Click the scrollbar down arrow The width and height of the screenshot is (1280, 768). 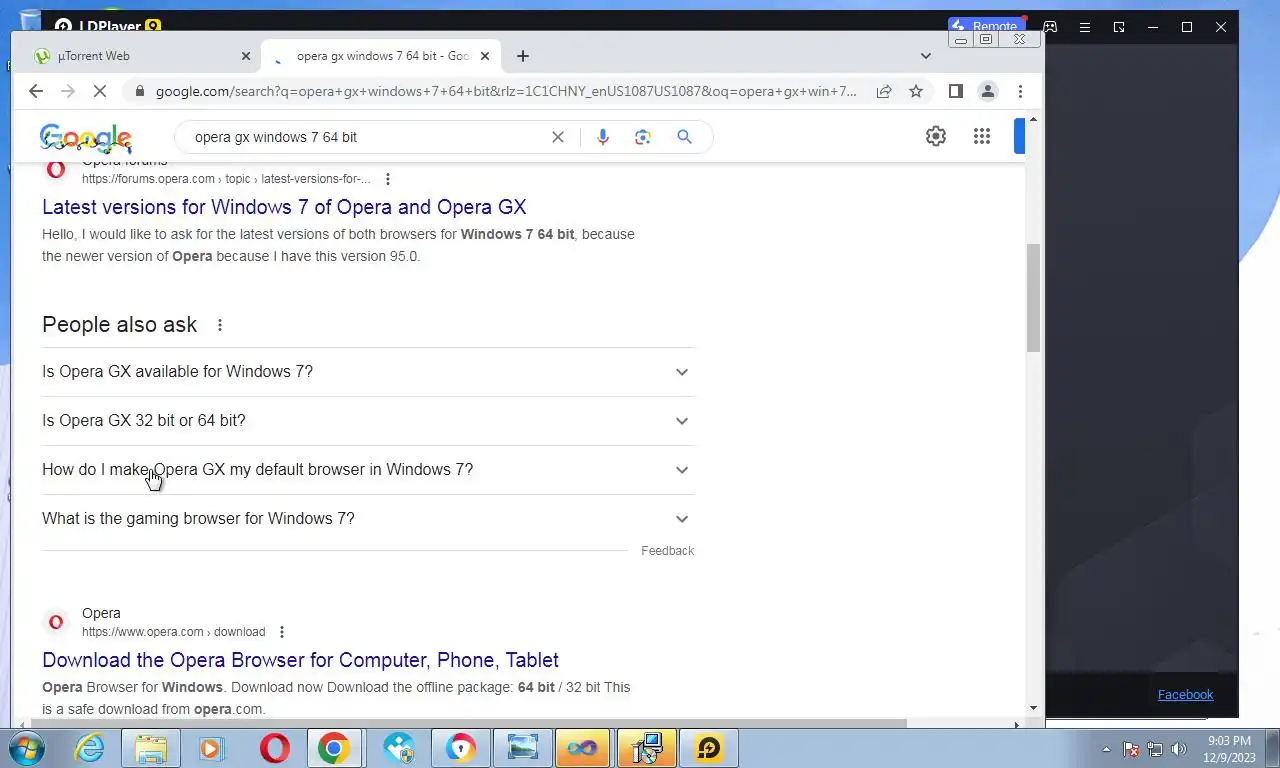1033,709
